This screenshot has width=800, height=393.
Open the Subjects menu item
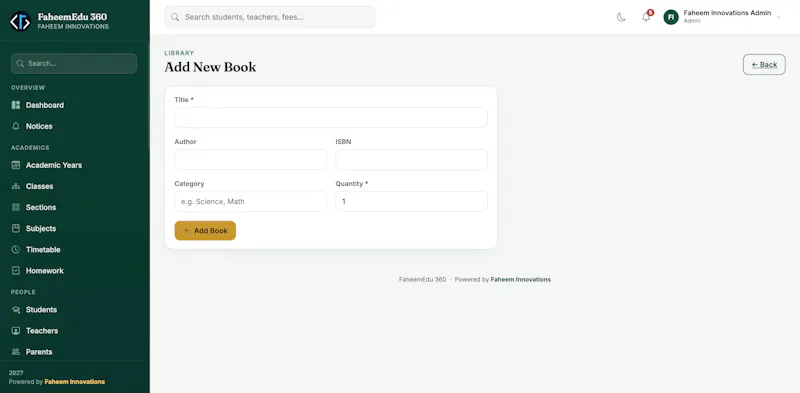click(x=73, y=229)
